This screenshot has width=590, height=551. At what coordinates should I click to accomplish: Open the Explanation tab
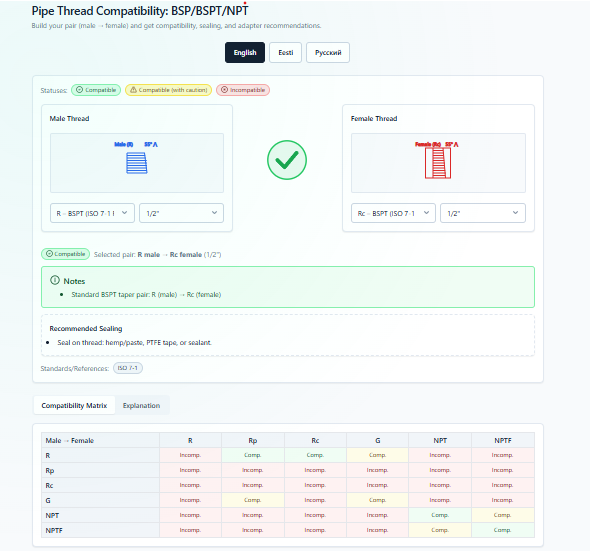tap(141, 405)
